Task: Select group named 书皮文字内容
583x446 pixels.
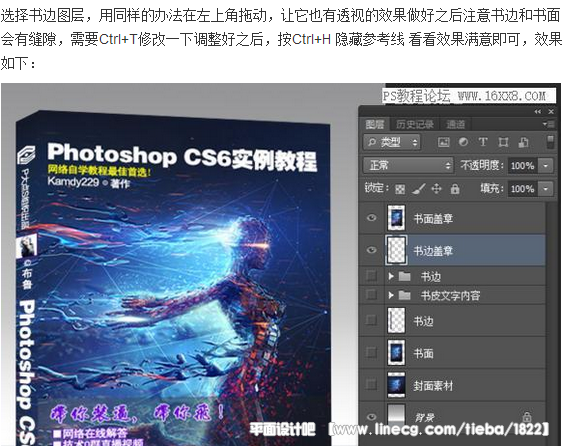Action: pos(450,295)
